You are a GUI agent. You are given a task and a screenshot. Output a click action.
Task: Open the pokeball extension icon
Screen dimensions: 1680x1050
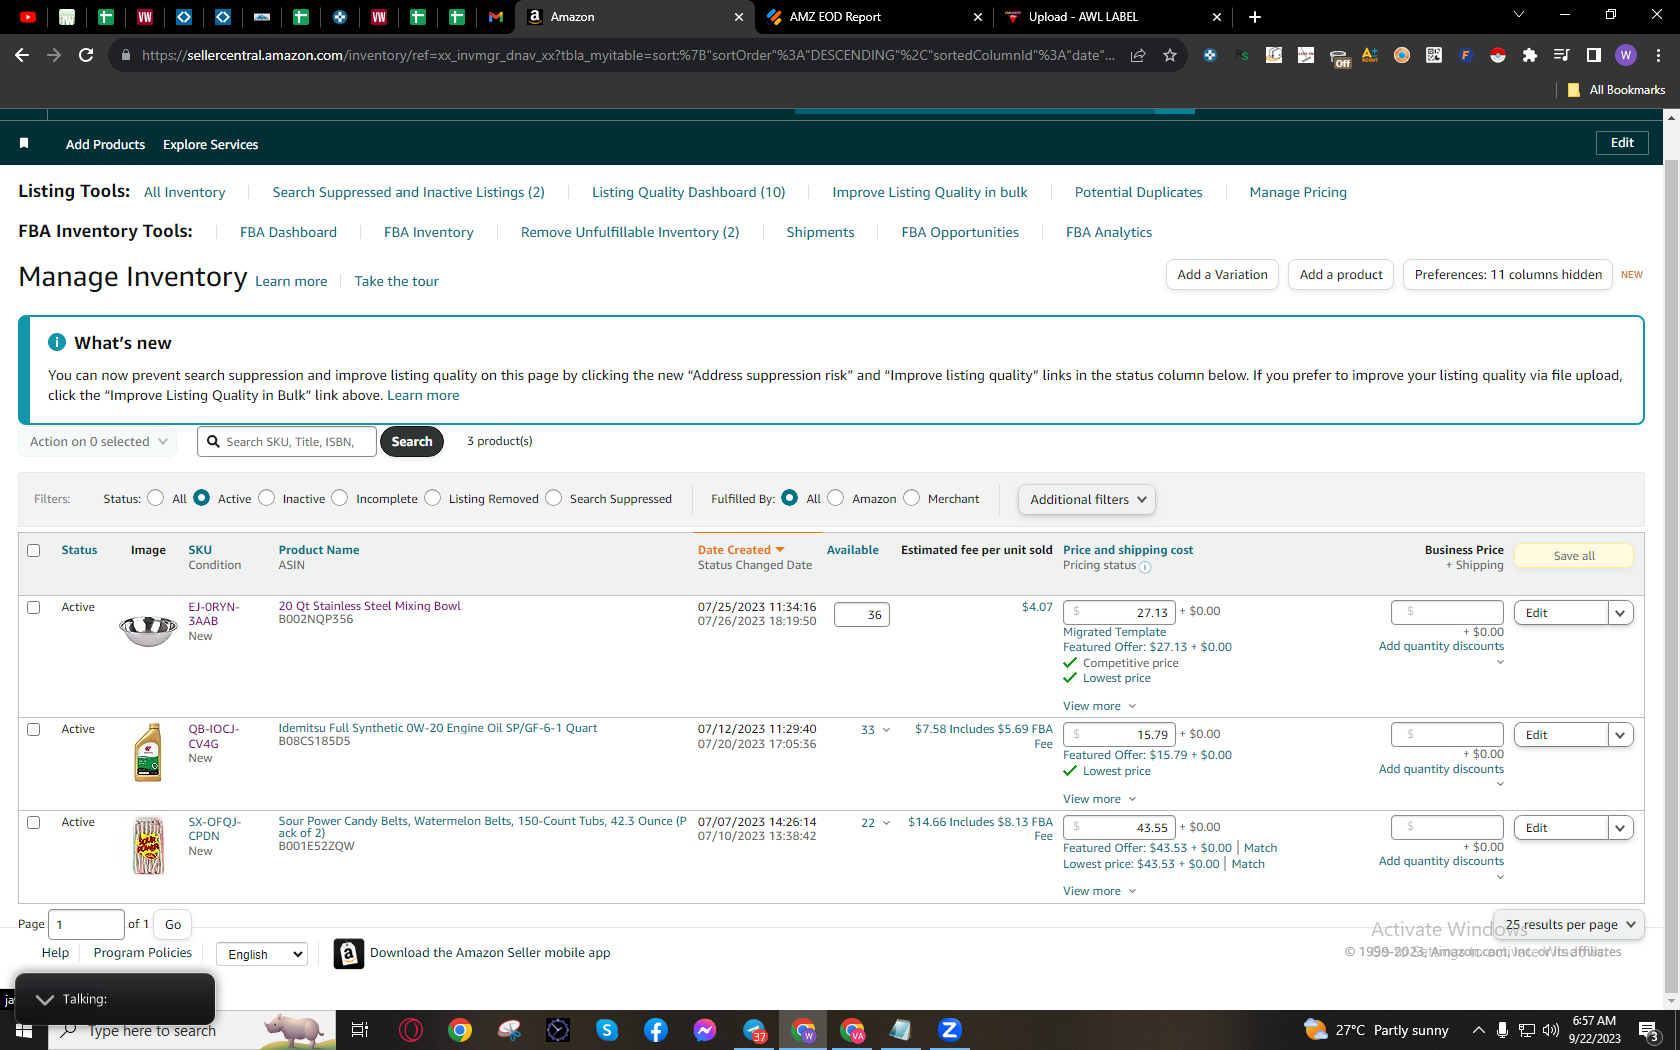pos(1498,55)
